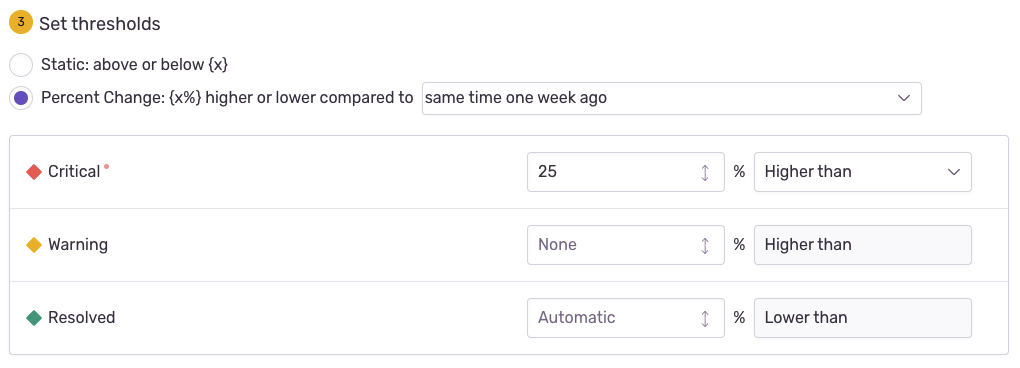Click the chevron in comparison period dropdown
Image resolution: width=1020 pixels, height=368 pixels.
pos(904,98)
